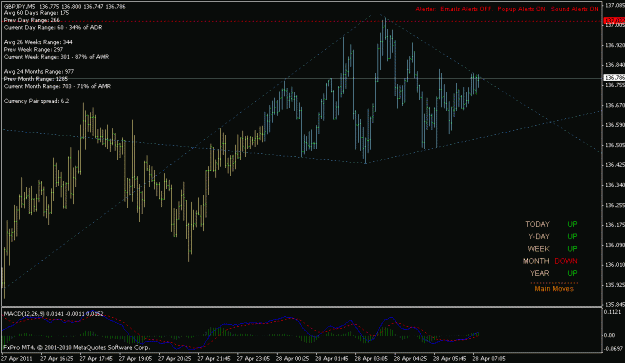This screenshot has height=363, width=625.
Task: Click the 0.1121 value on MACD scale
Action: click(614, 311)
